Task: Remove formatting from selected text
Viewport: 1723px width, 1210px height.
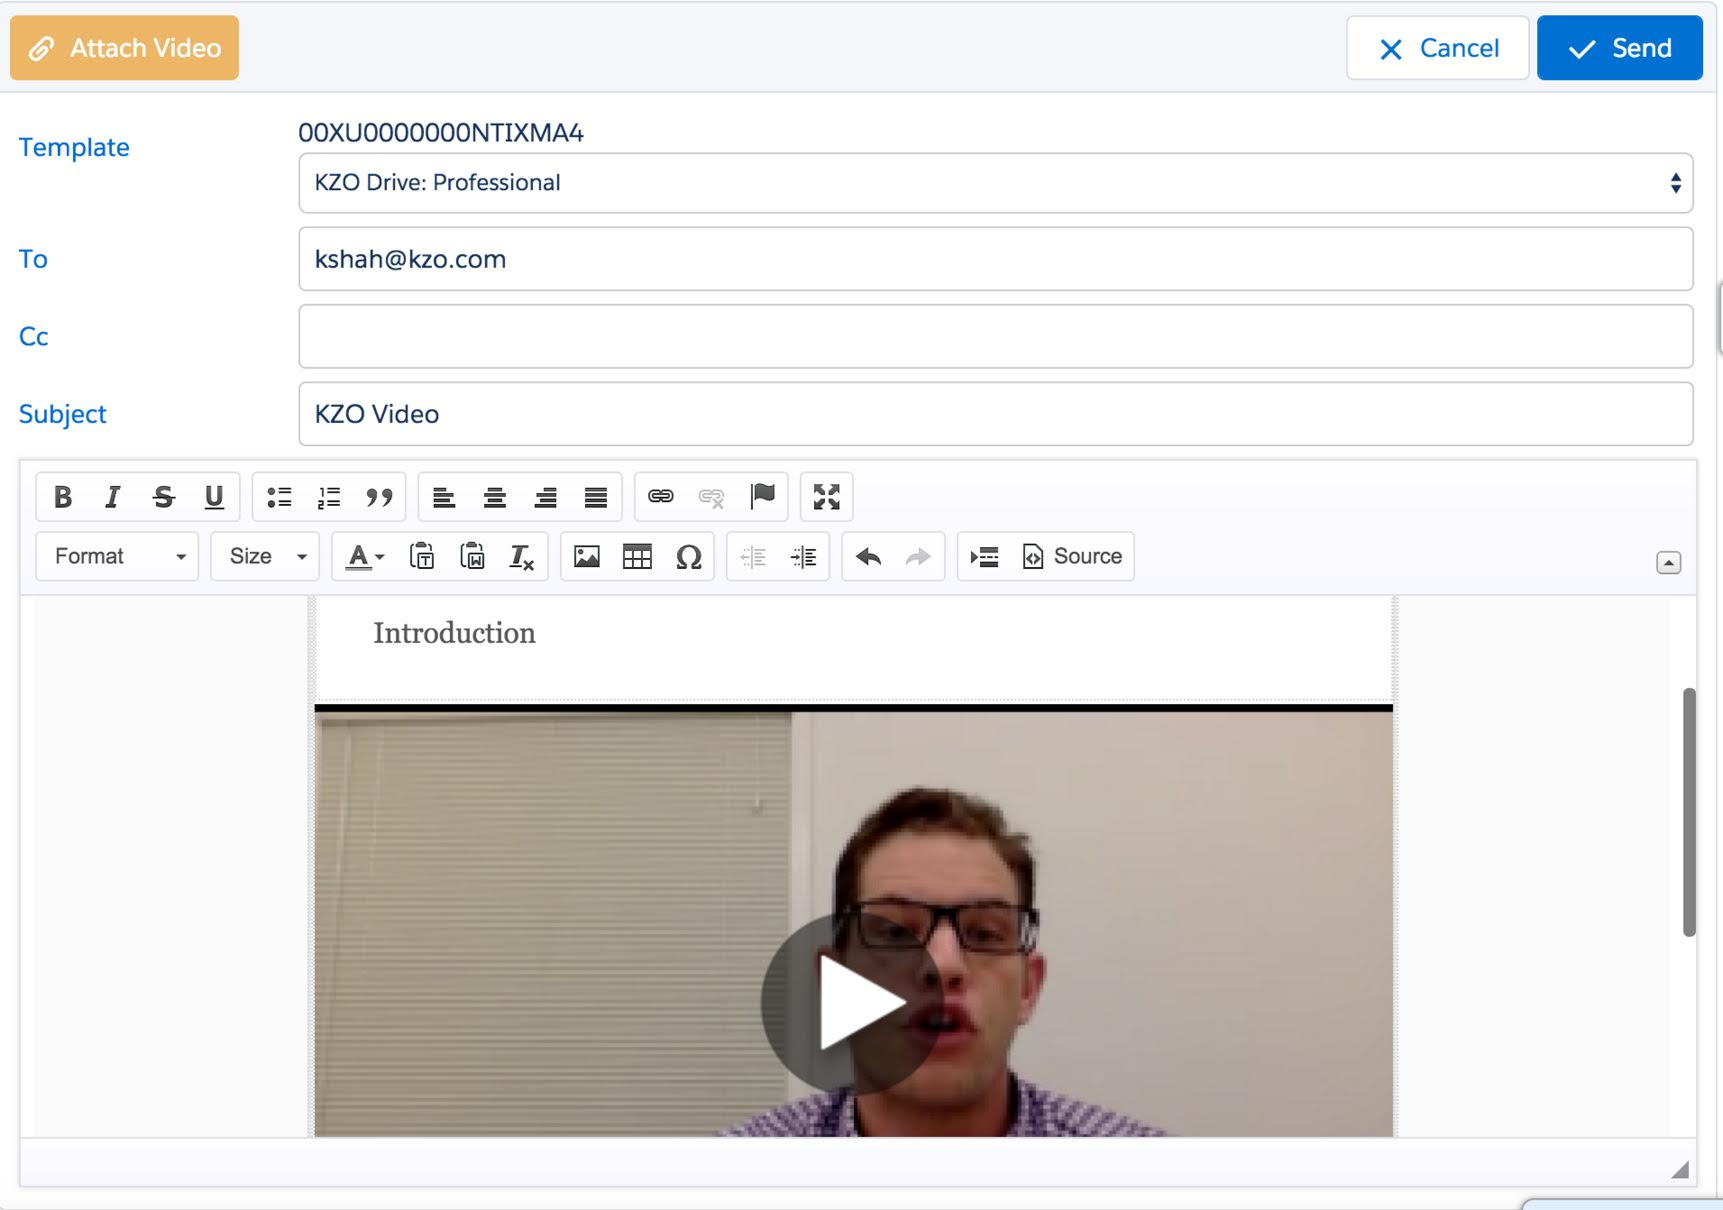Action: pos(521,557)
